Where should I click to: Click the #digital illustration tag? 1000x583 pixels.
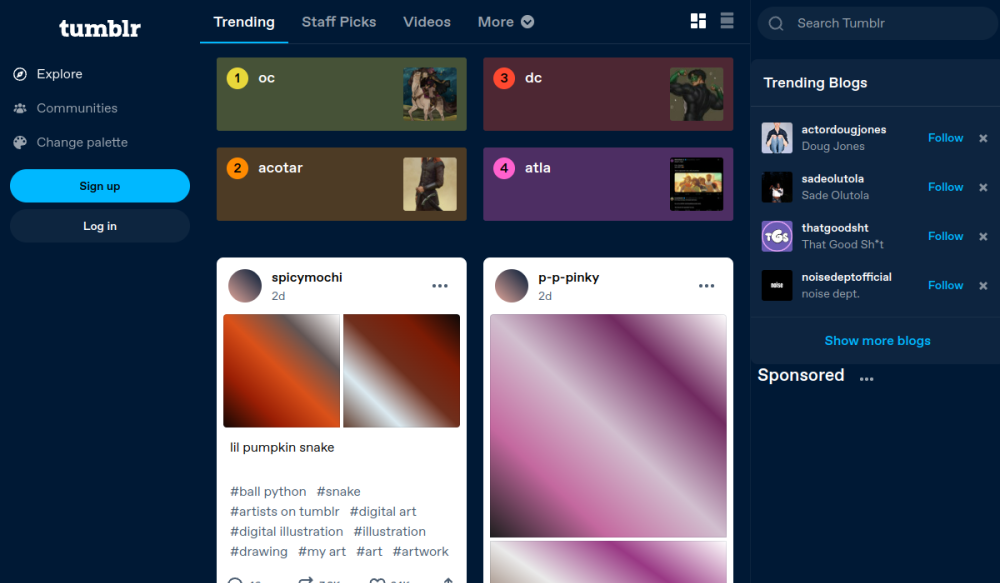[x=286, y=531]
